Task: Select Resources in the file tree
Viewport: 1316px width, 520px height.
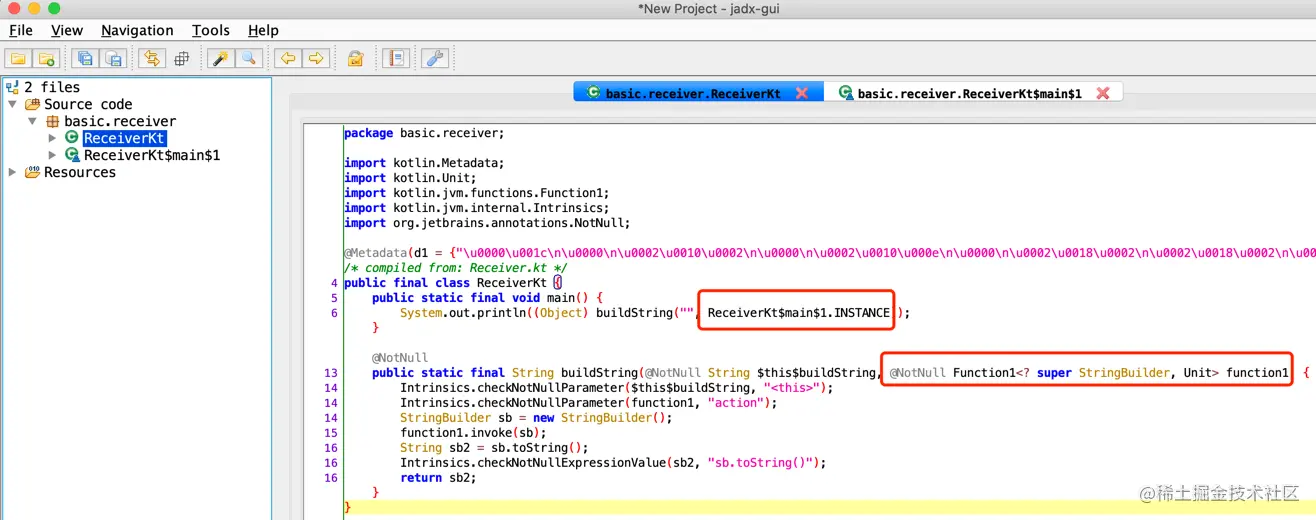Action: (x=80, y=172)
